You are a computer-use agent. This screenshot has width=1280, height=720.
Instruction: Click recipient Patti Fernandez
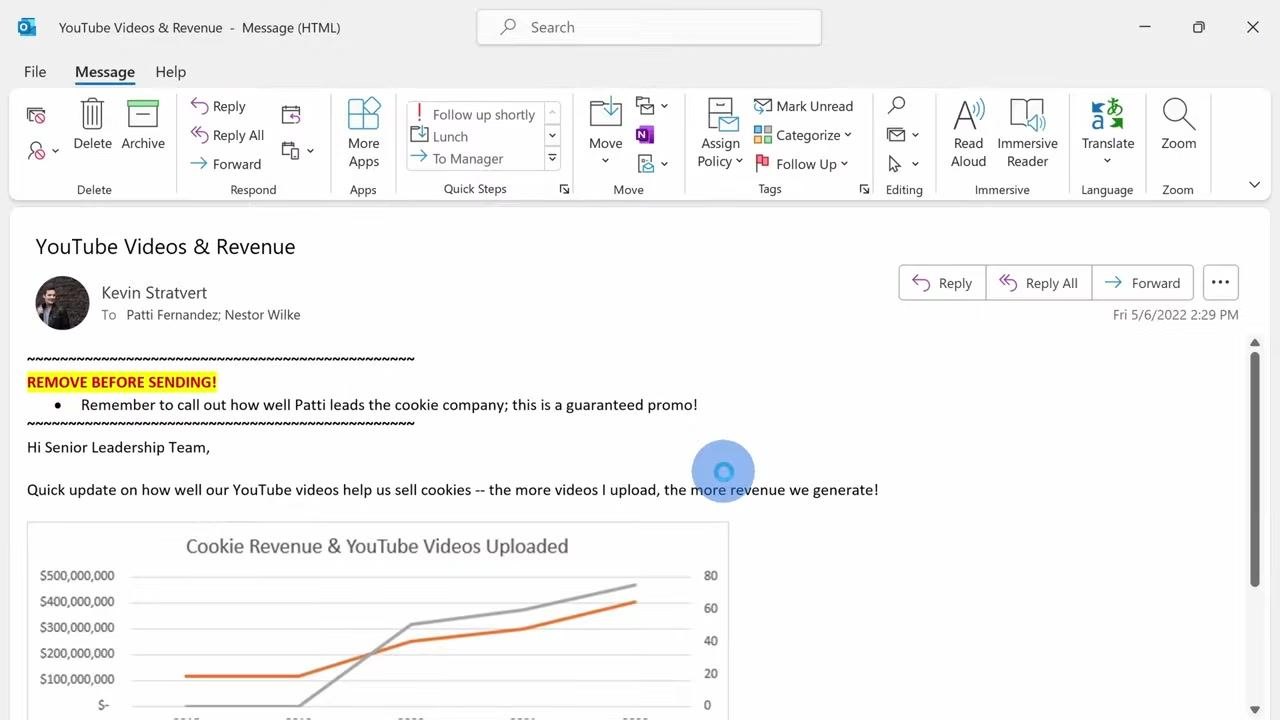click(x=172, y=315)
